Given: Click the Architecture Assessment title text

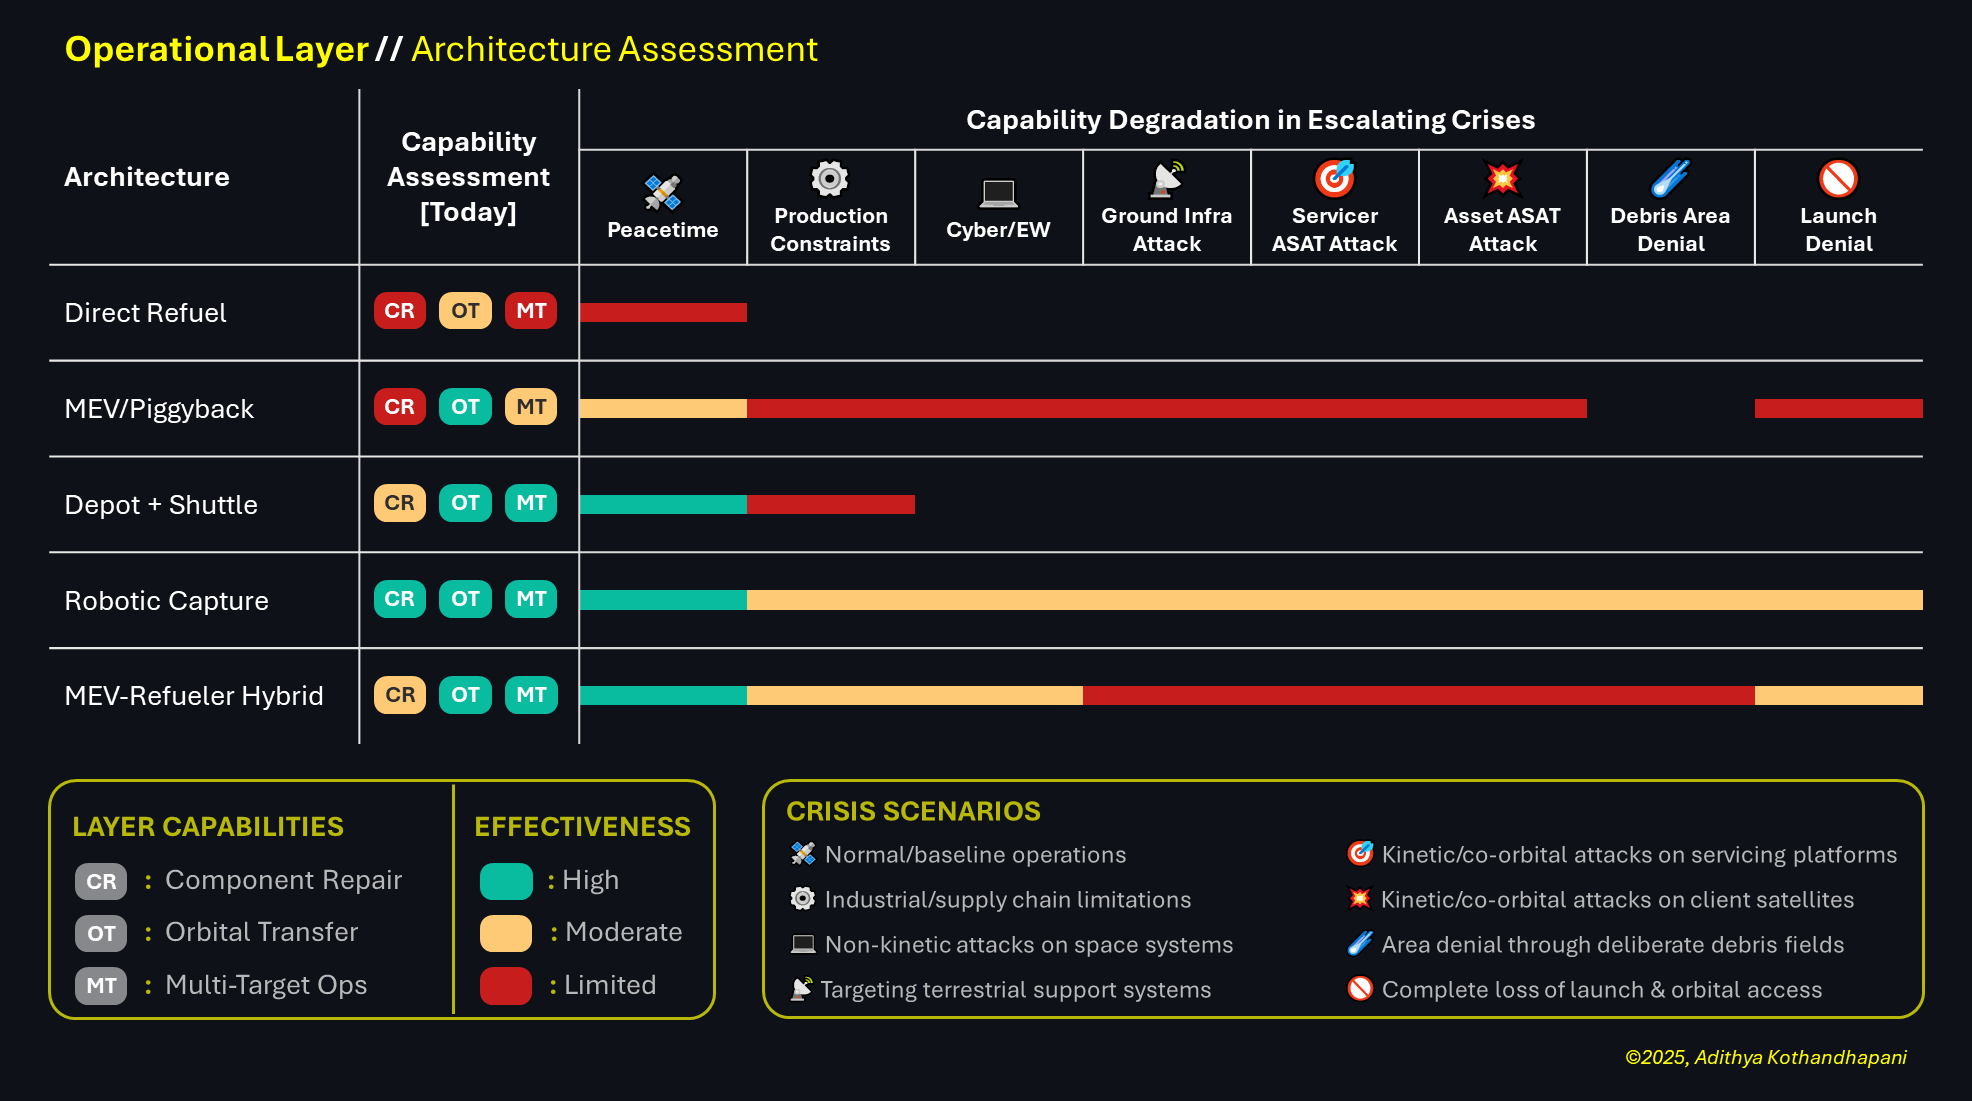Looking at the screenshot, I should tap(614, 49).
